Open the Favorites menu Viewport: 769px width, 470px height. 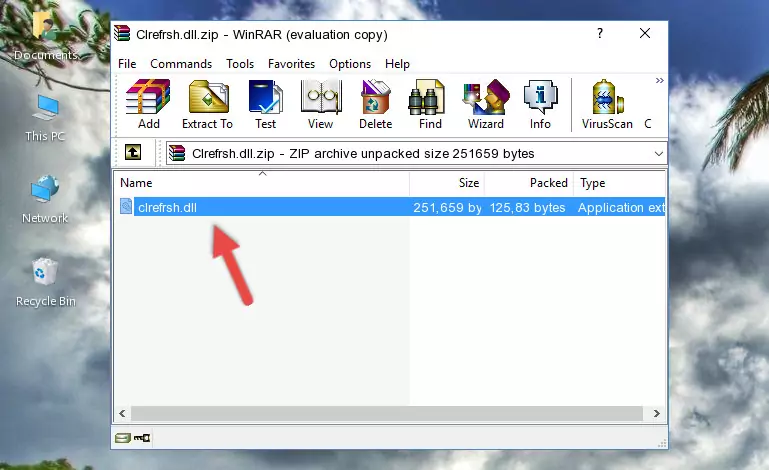click(x=291, y=64)
